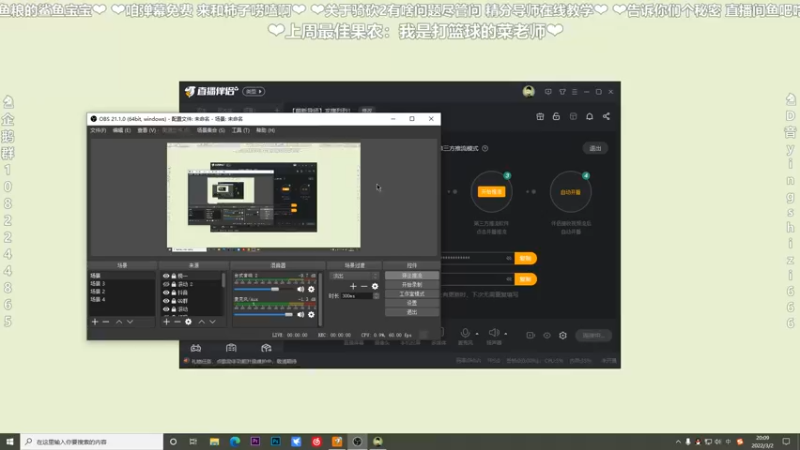Move the selected source up
Image resolution: width=800 pixels, height=450 pixels.
[202, 322]
